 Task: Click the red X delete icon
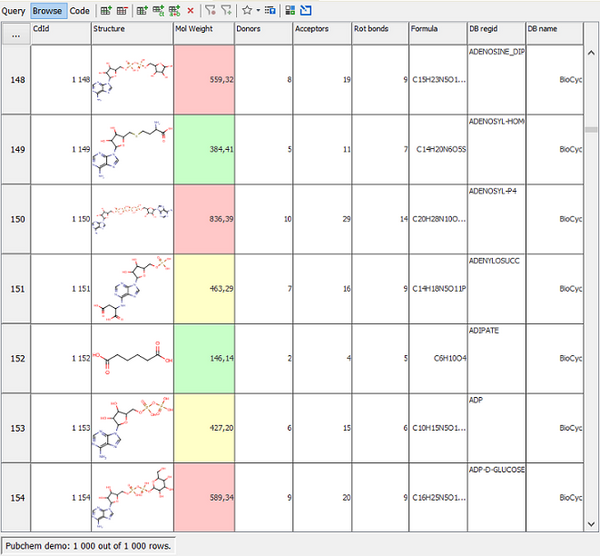tap(191, 10)
